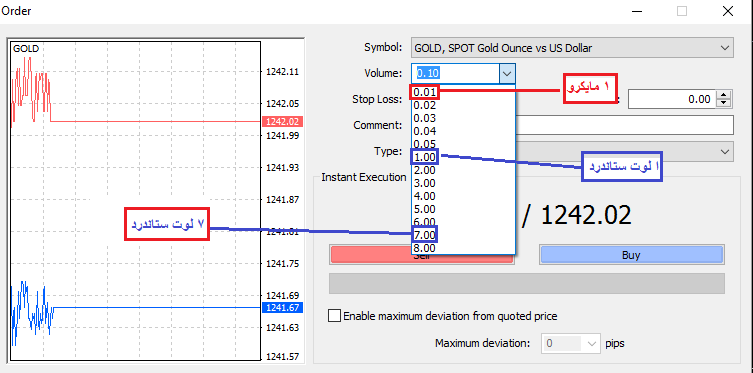Enable maximum deviation from quoted price
This screenshot has height=373, width=753.
[334, 316]
